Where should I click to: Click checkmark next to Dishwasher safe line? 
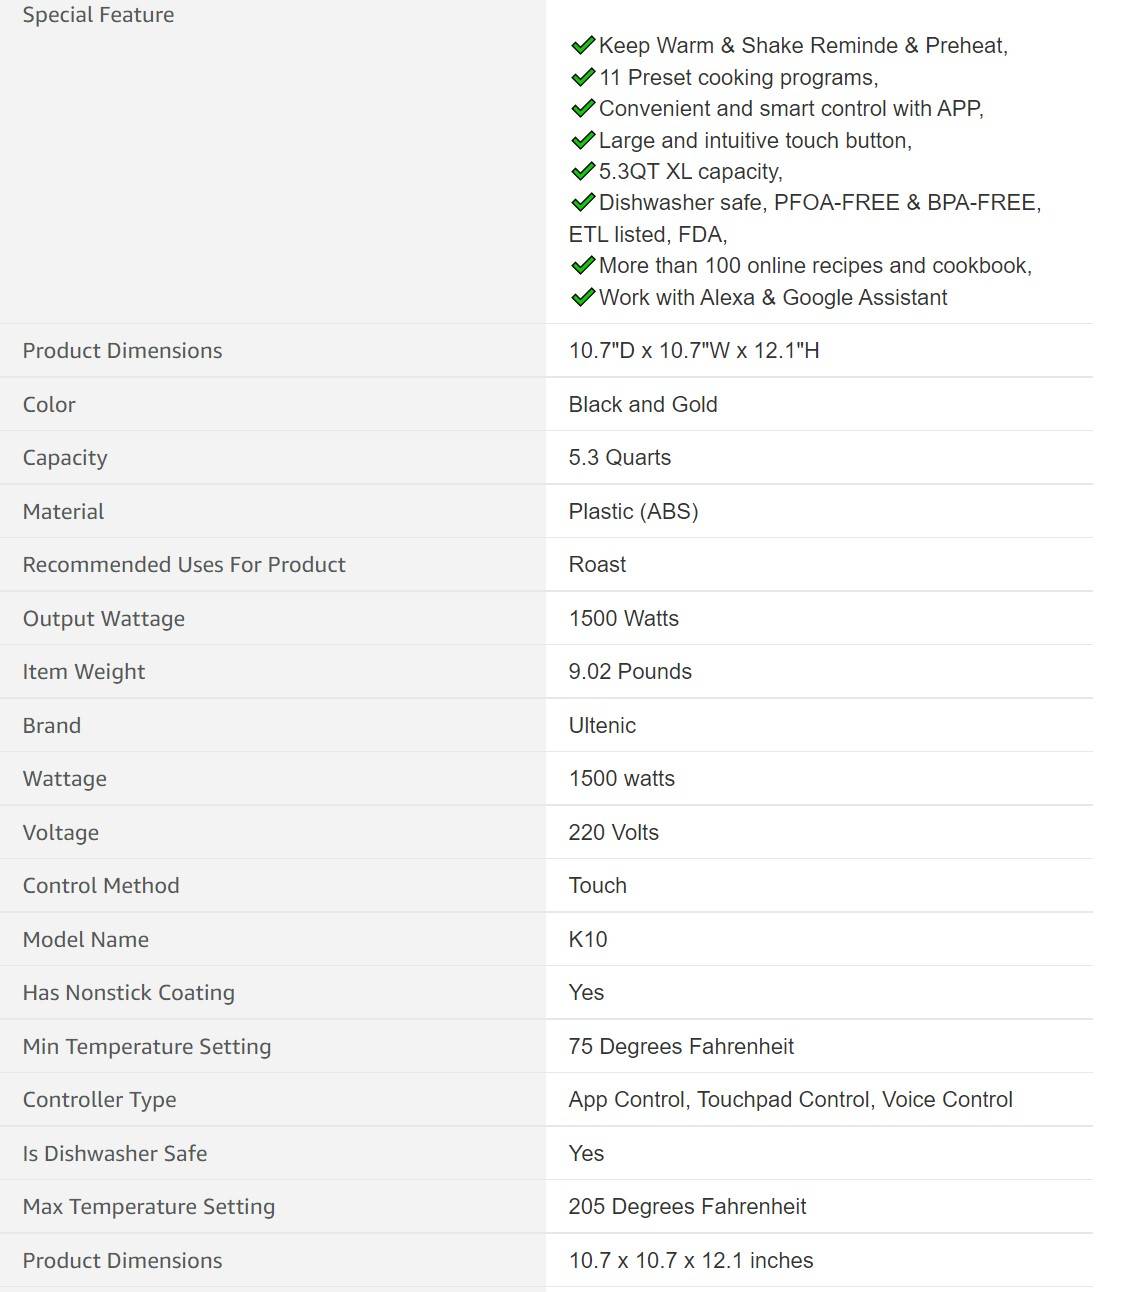click(x=583, y=202)
